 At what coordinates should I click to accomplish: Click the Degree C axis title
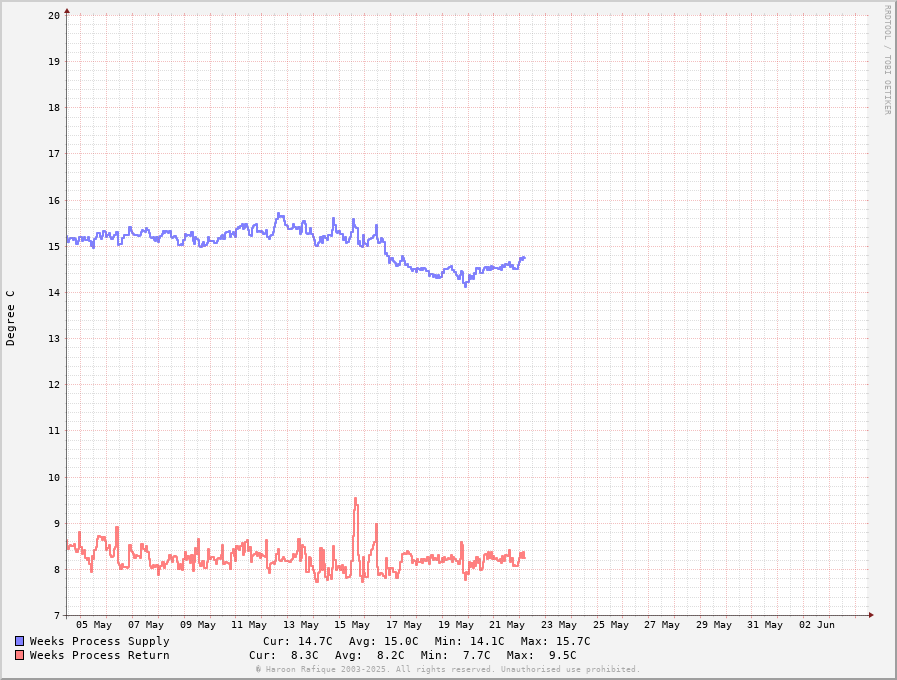coord(11,317)
